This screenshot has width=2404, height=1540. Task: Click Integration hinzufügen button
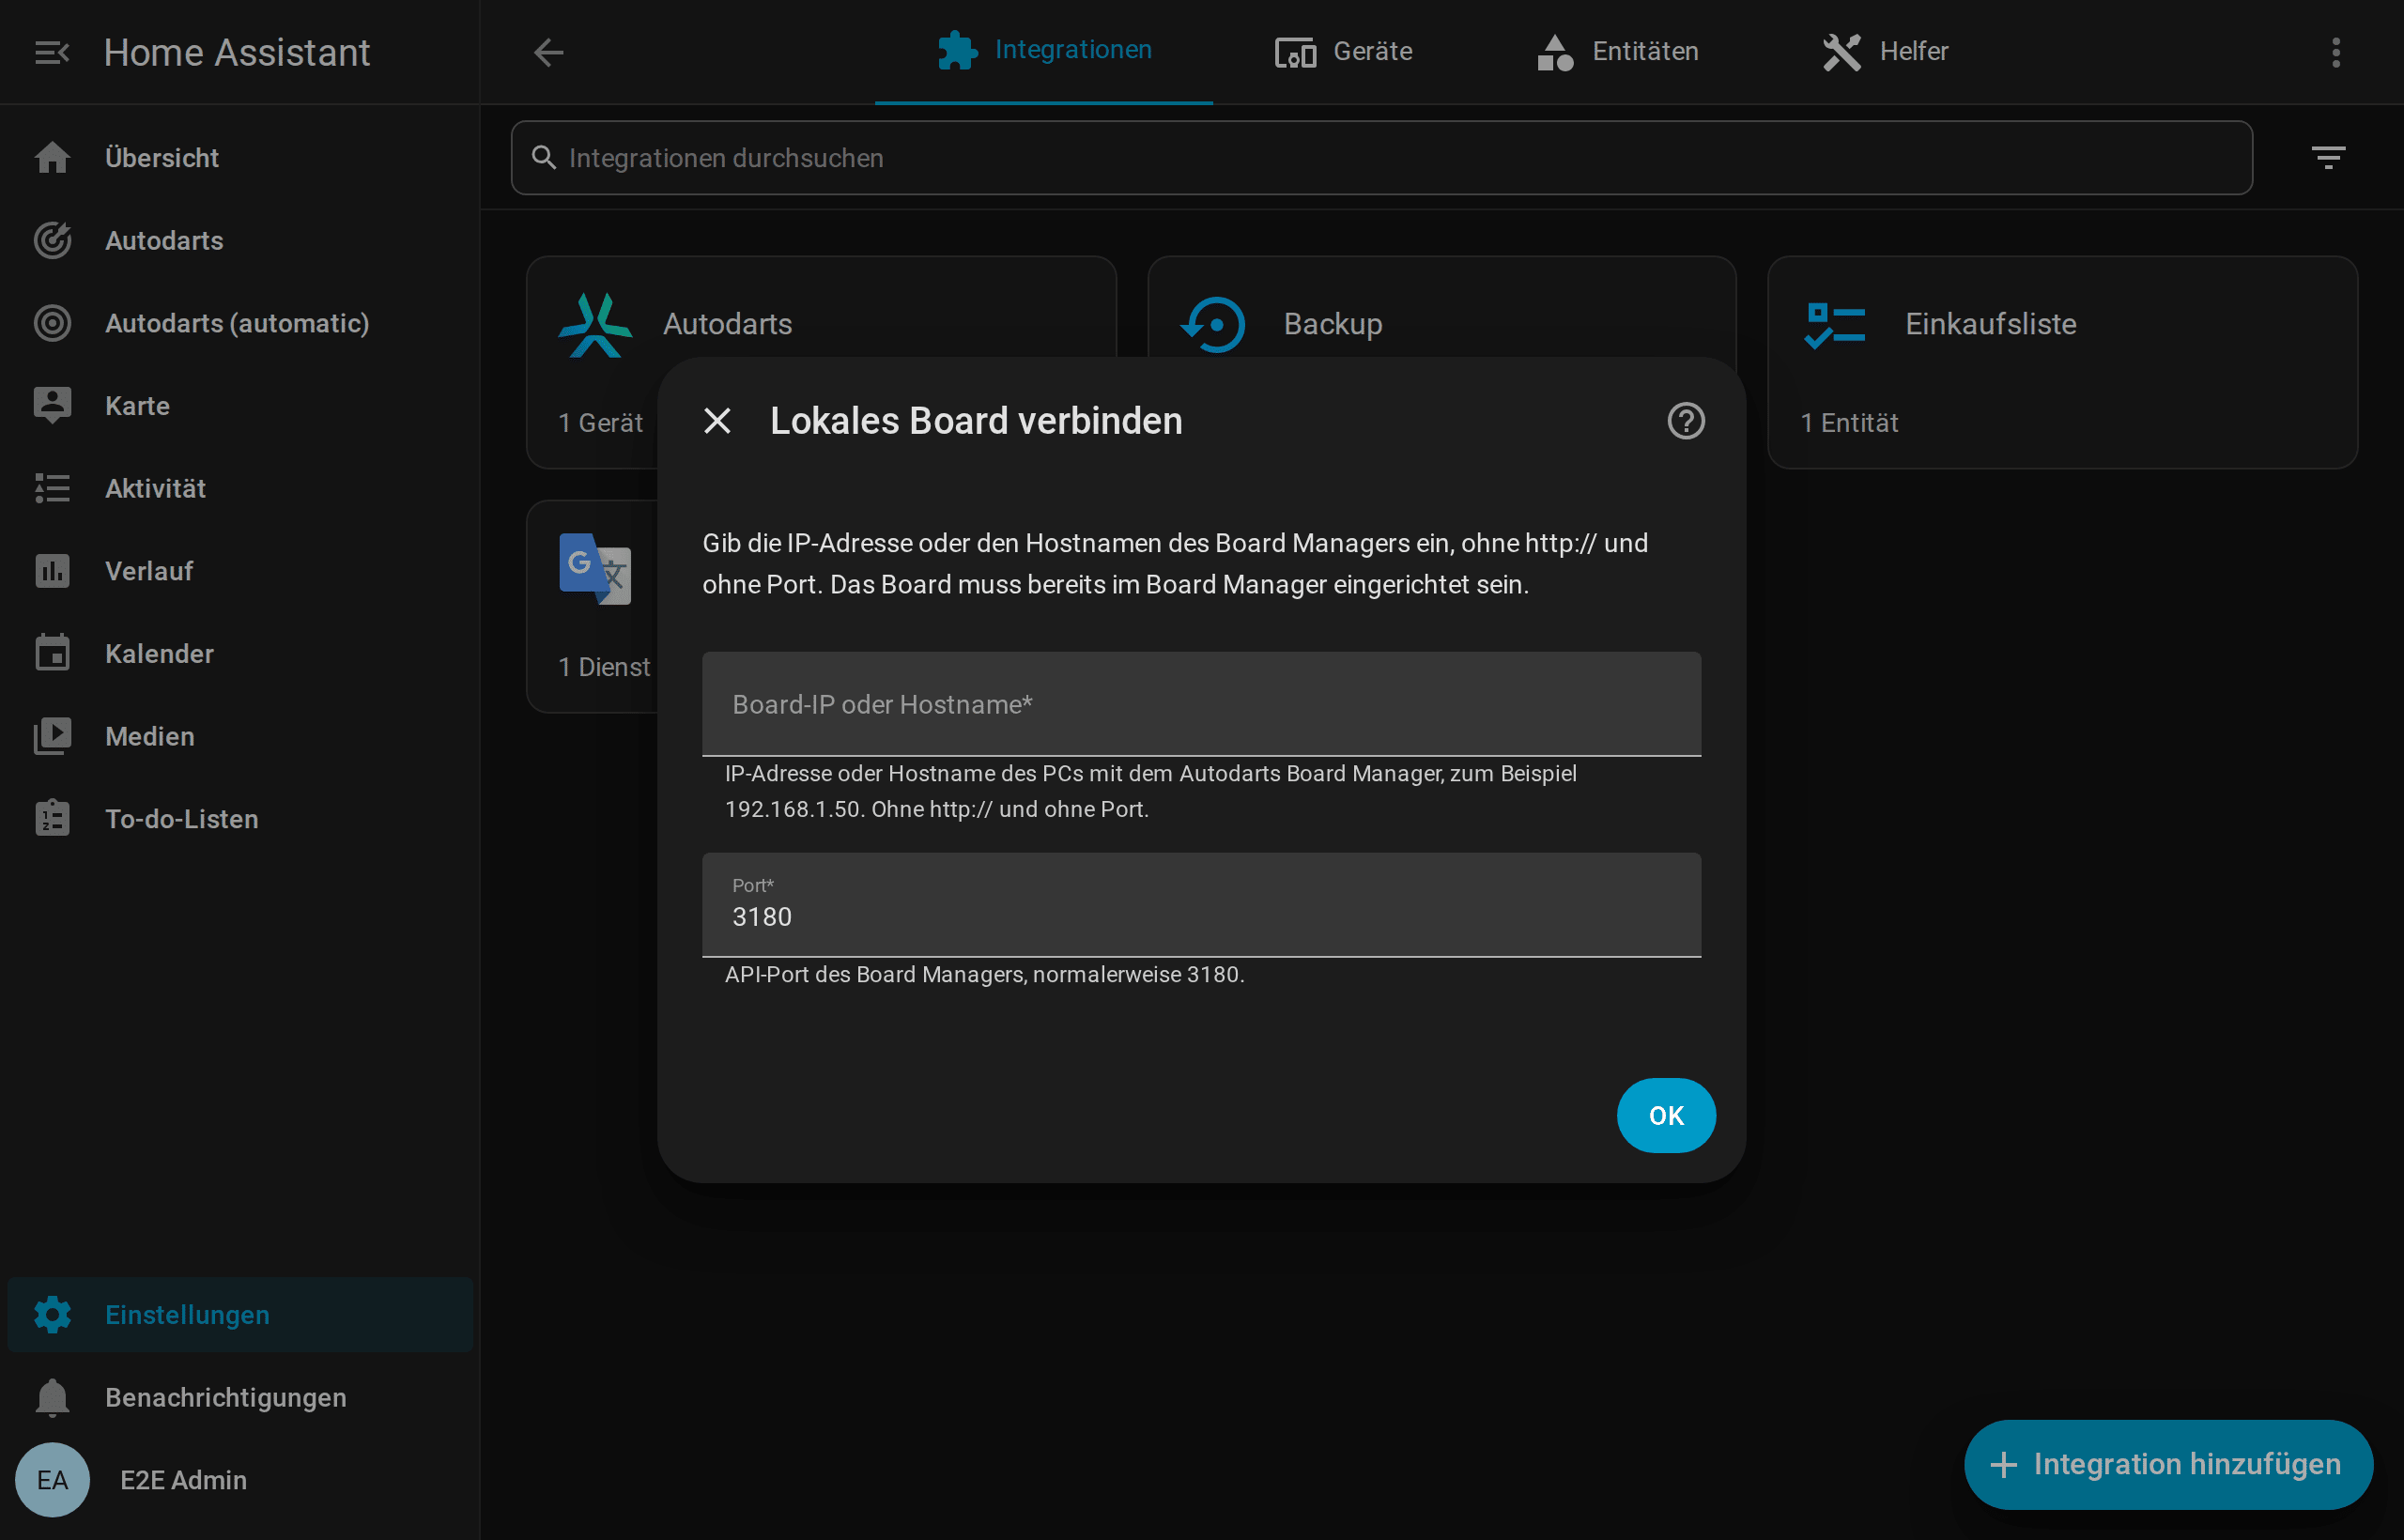pos(2167,1464)
